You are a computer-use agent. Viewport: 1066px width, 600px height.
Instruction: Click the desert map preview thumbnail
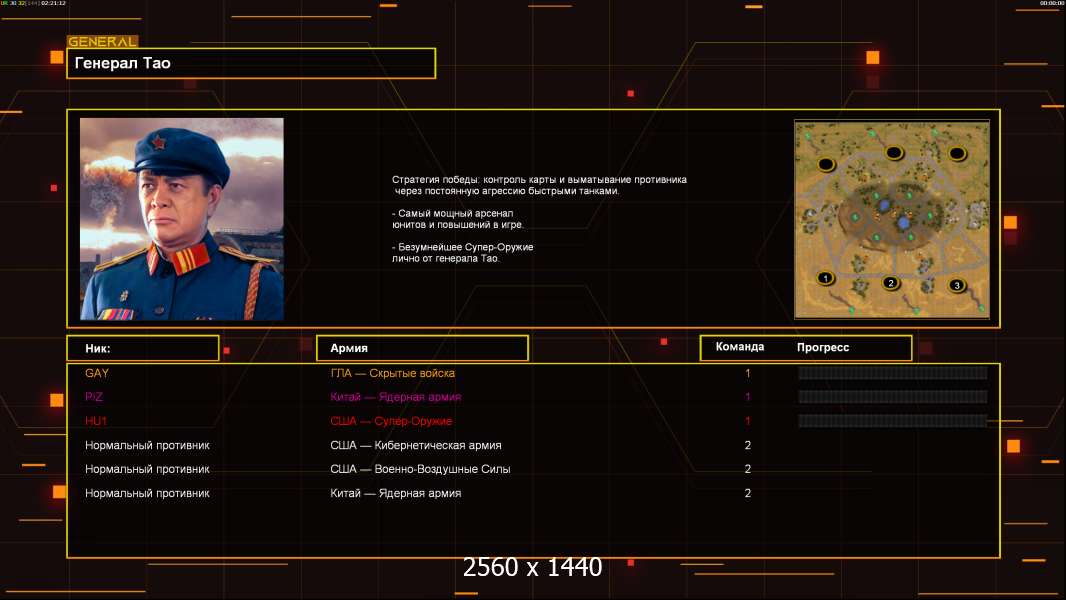click(892, 219)
